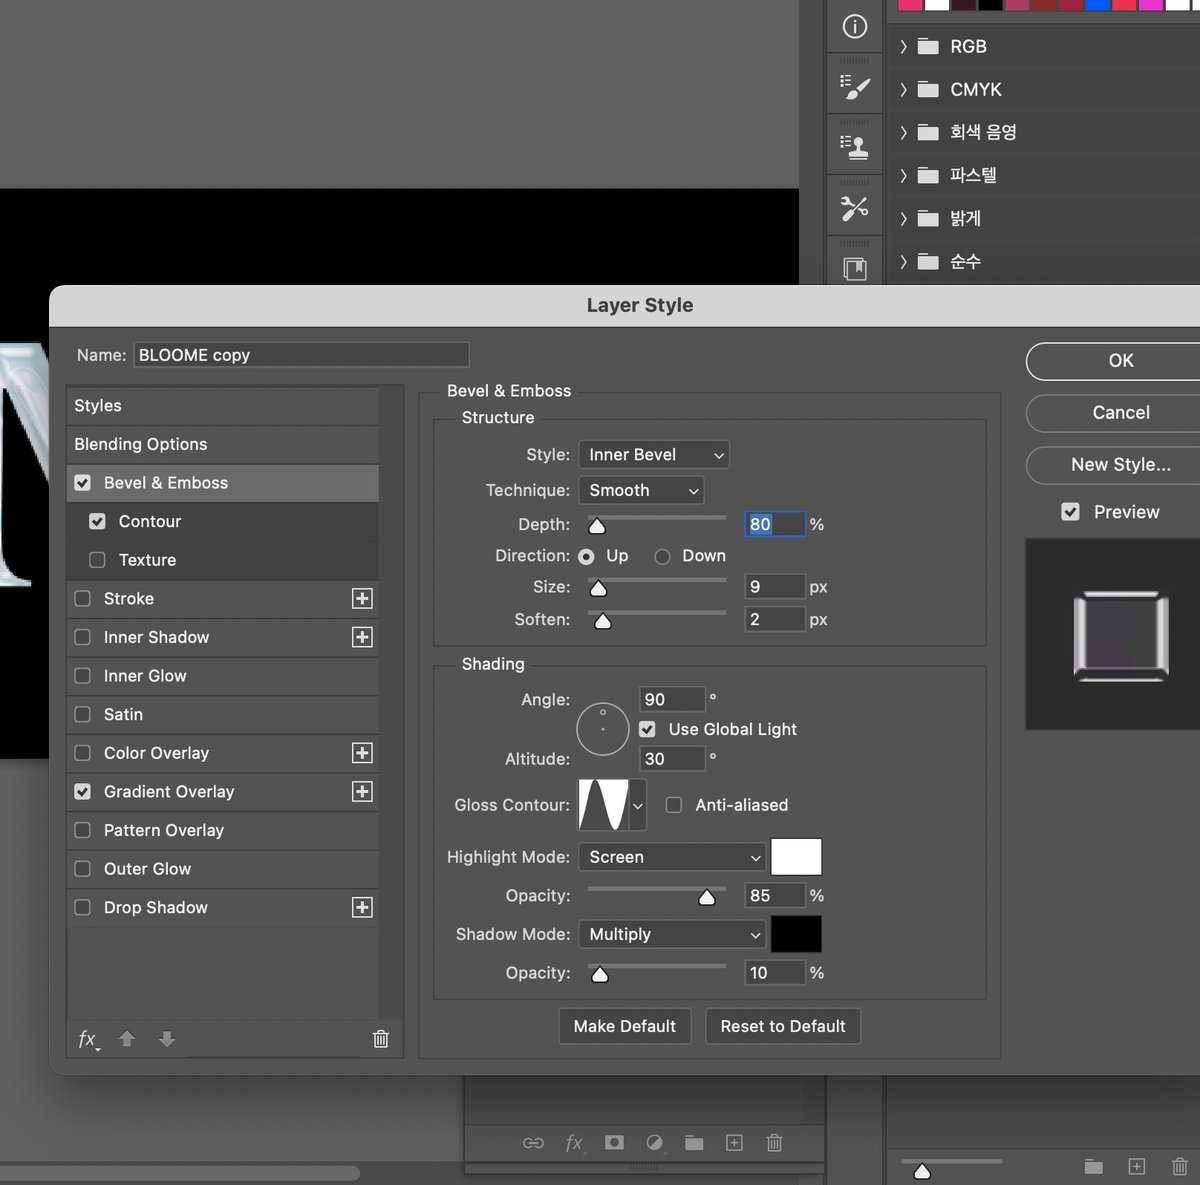Viewport: 1200px width, 1185px height.
Task: Delete swatch with Swatches trash icon
Action: point(1179,1166)
